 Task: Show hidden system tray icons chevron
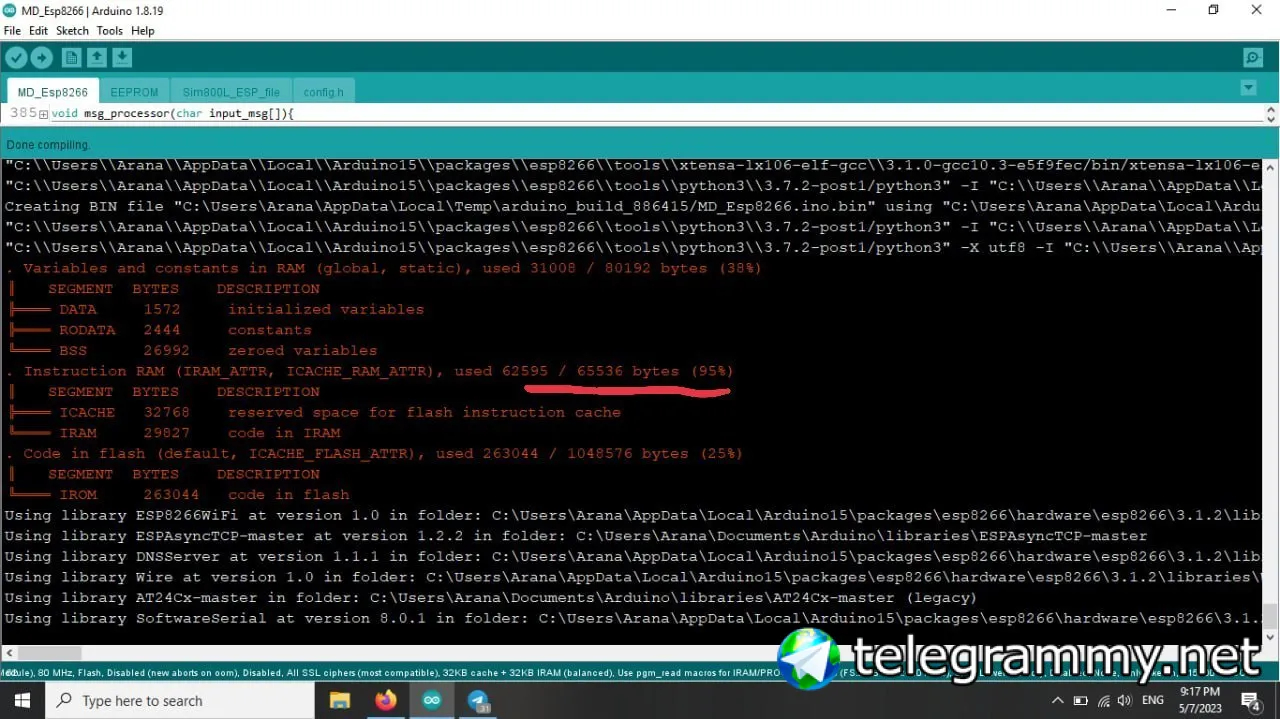1057,700
